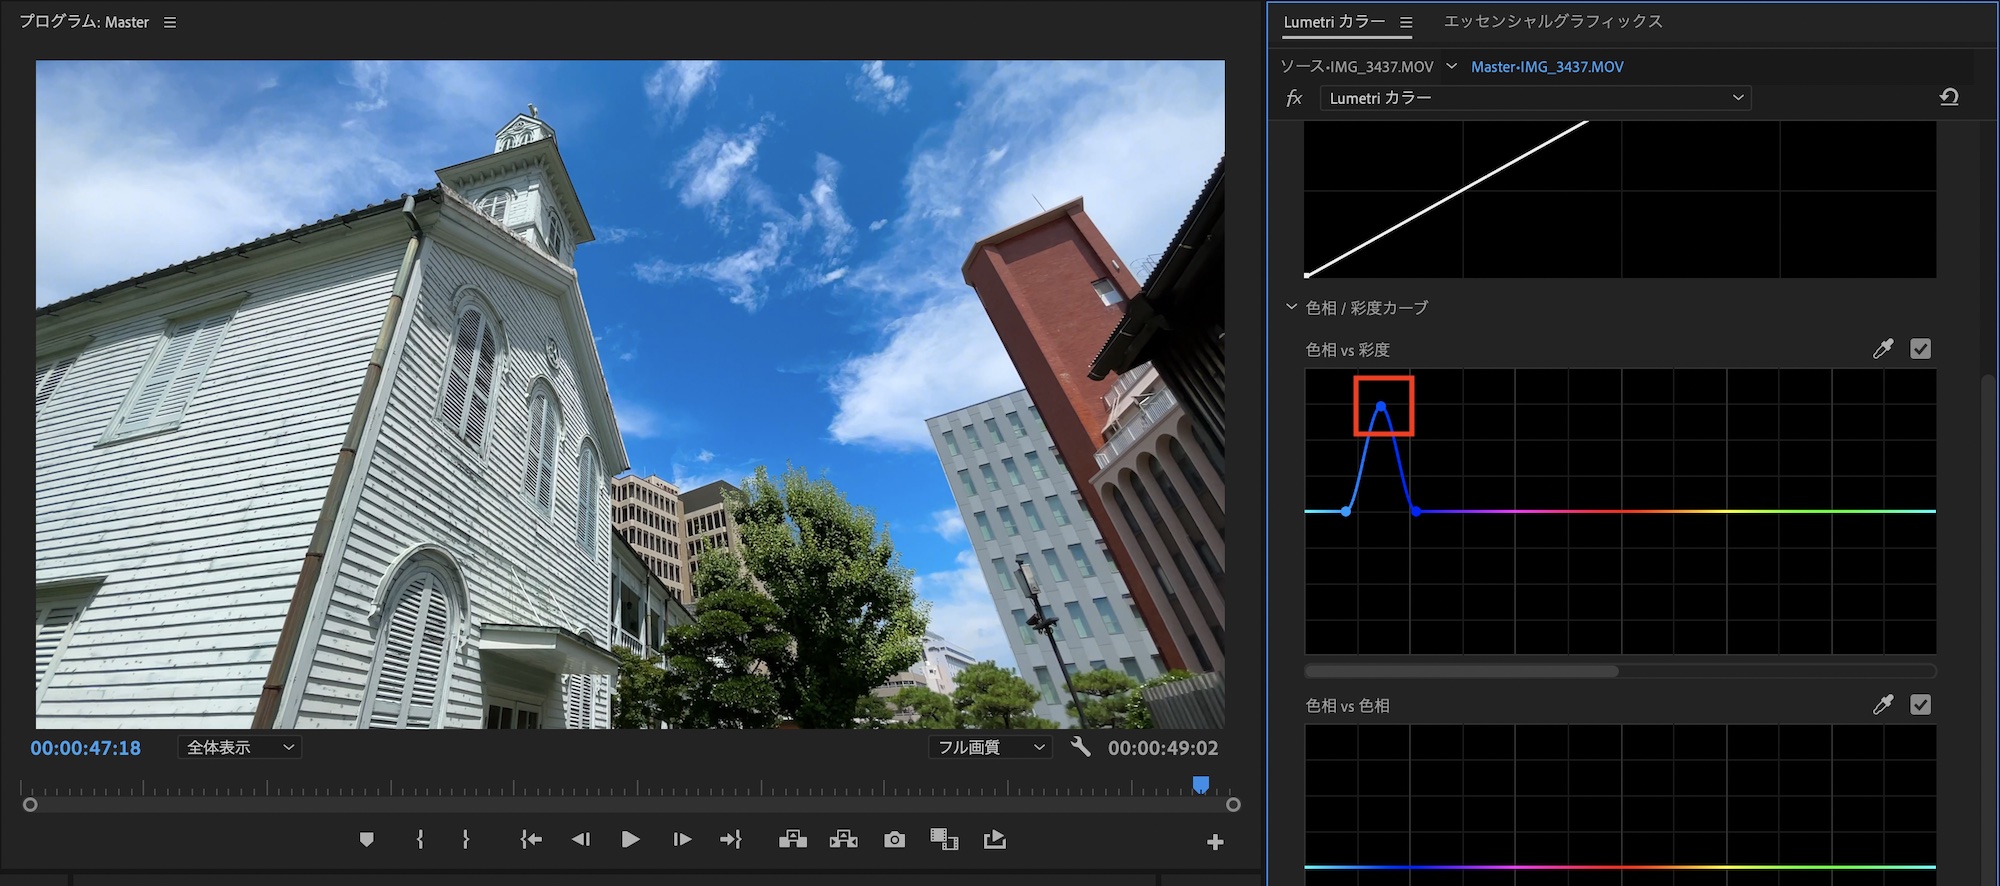Click the Mark In bracket icon
The width and height of the screenshot is (2000, 886).
pyautogui.click(x=420, y=840)
